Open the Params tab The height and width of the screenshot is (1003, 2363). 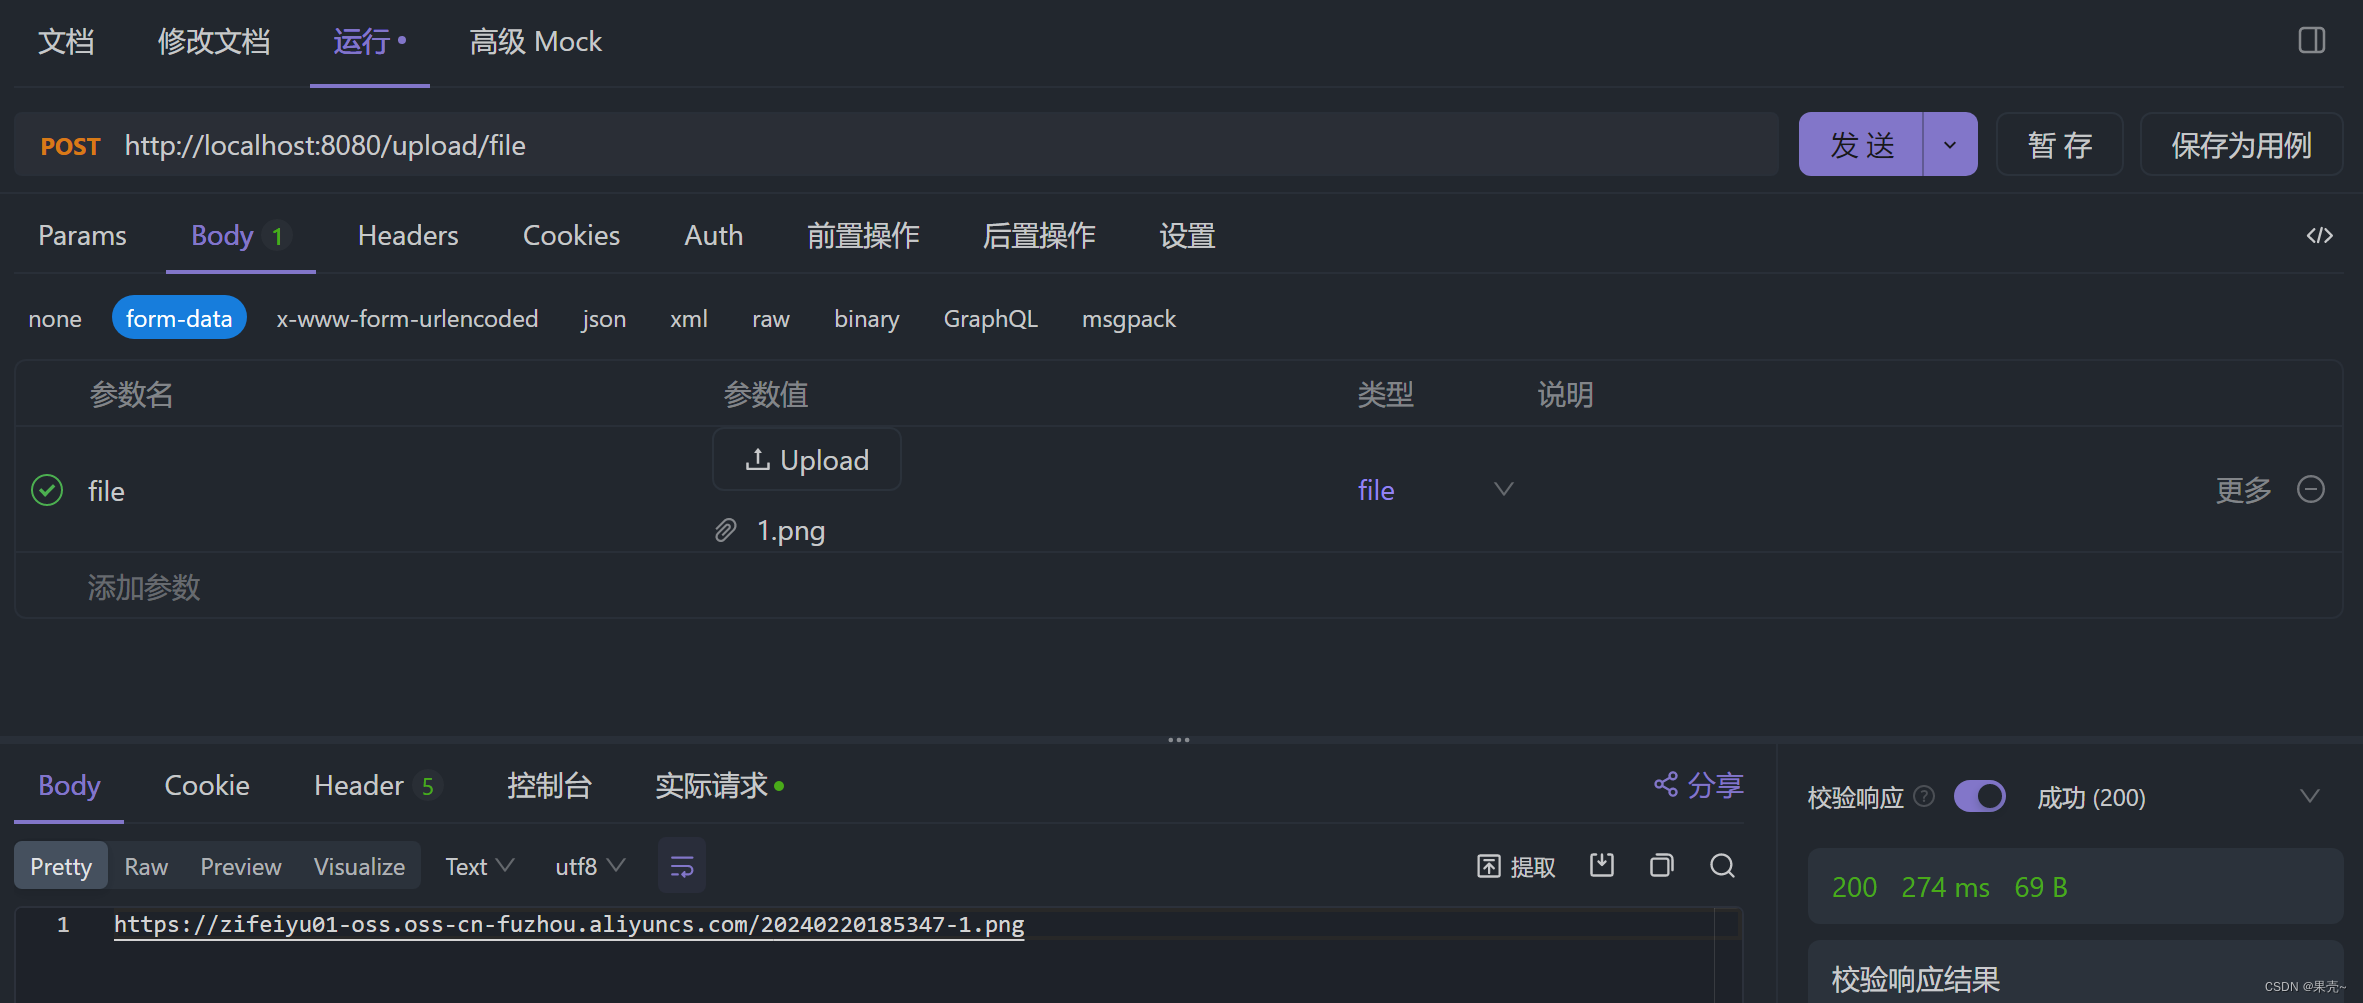pos(82,235)
